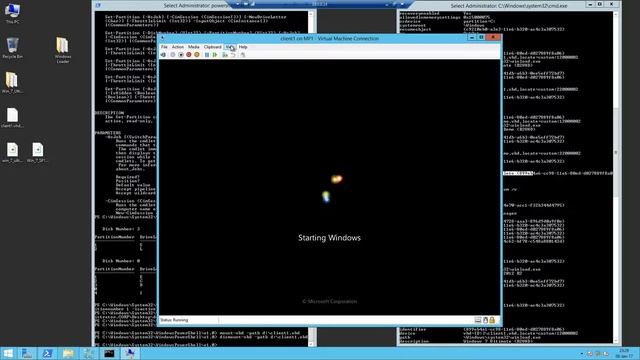Shut down the VM with red toolbar icon
The image size is (640, 360).
click(189, 55)
